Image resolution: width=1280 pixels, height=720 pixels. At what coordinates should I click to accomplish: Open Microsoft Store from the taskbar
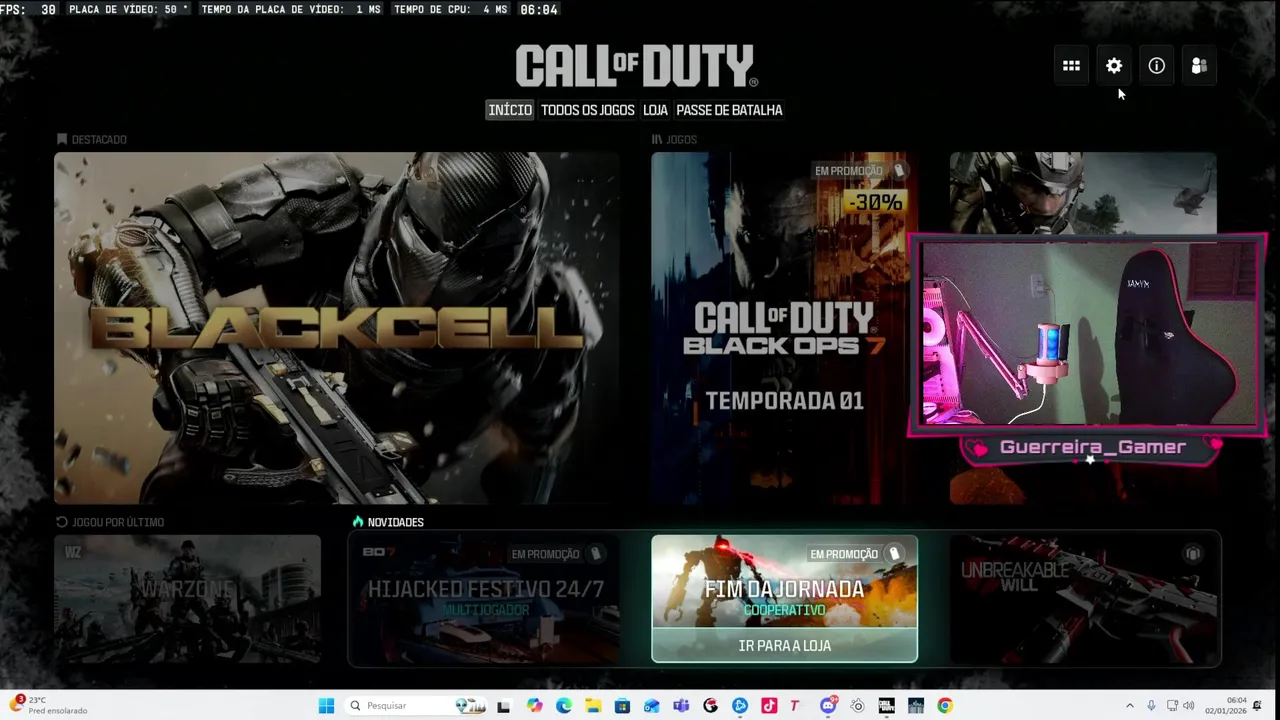click(622, 706)
